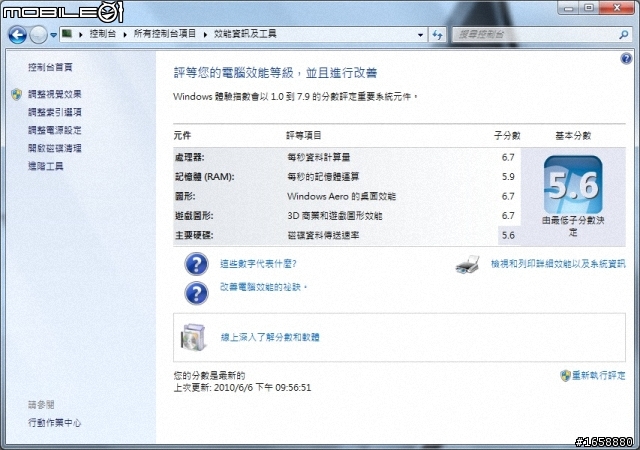Click the question icon beside 這些數字代表什麼?
640x450 pixels.
point(196,264)
